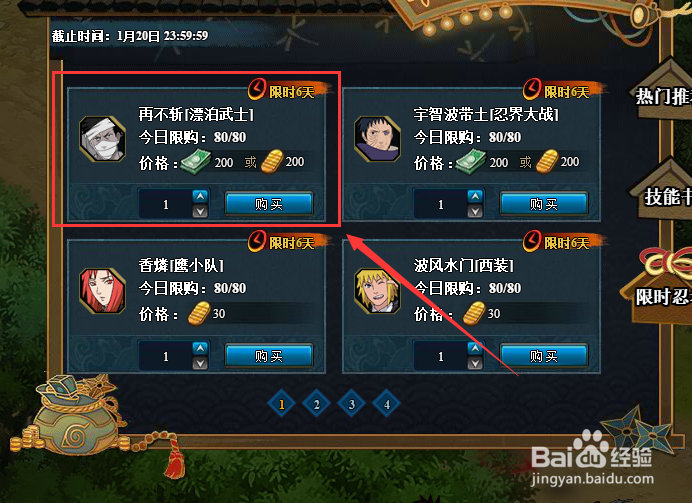Buy 波风水门[西装] with 购买 button
The image size is (692, 503).
[544, 356]
